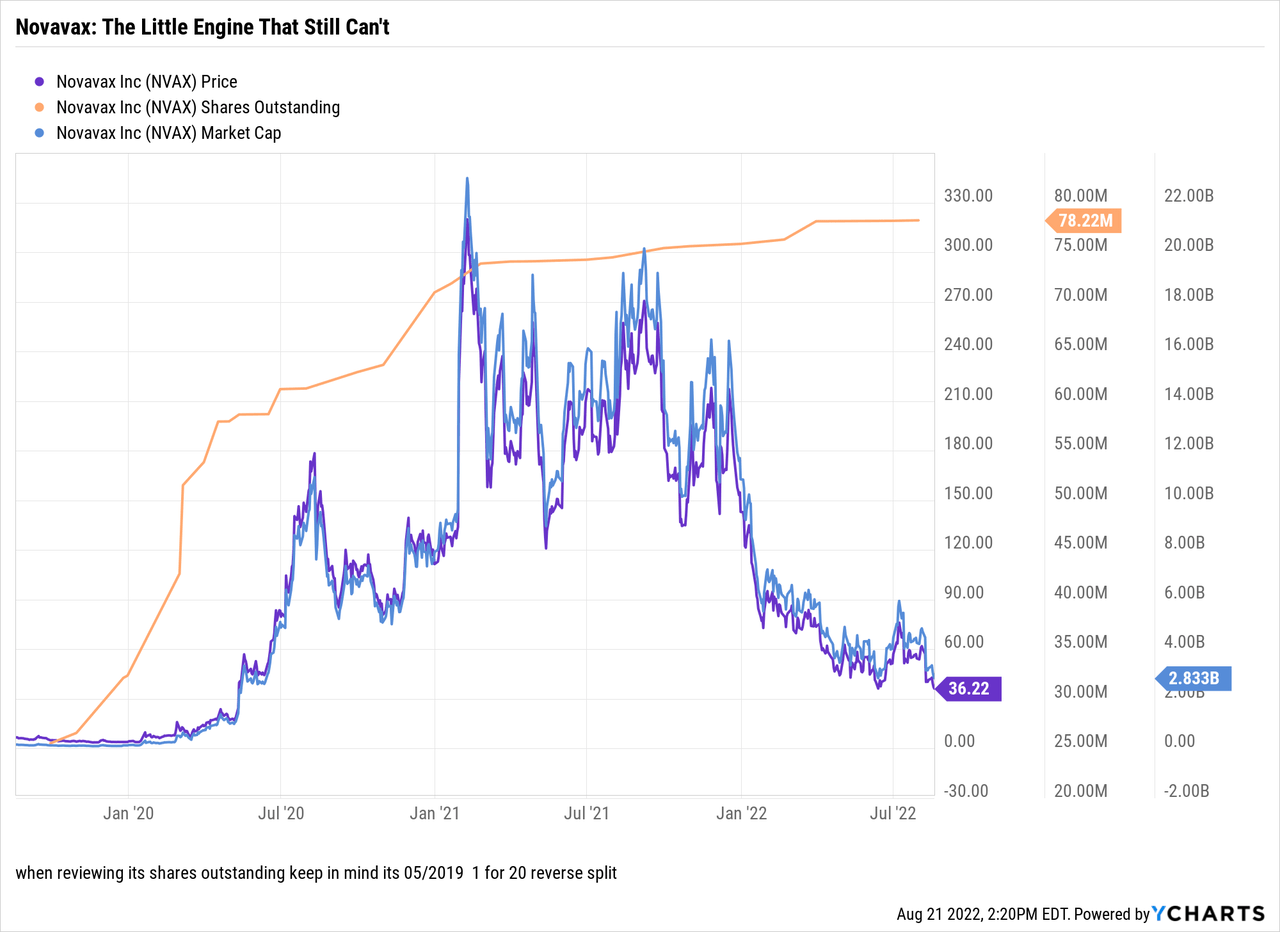Click the 240.00 price axis value
The height and width of the screenshot is (932, 1280).
[969, 344]
